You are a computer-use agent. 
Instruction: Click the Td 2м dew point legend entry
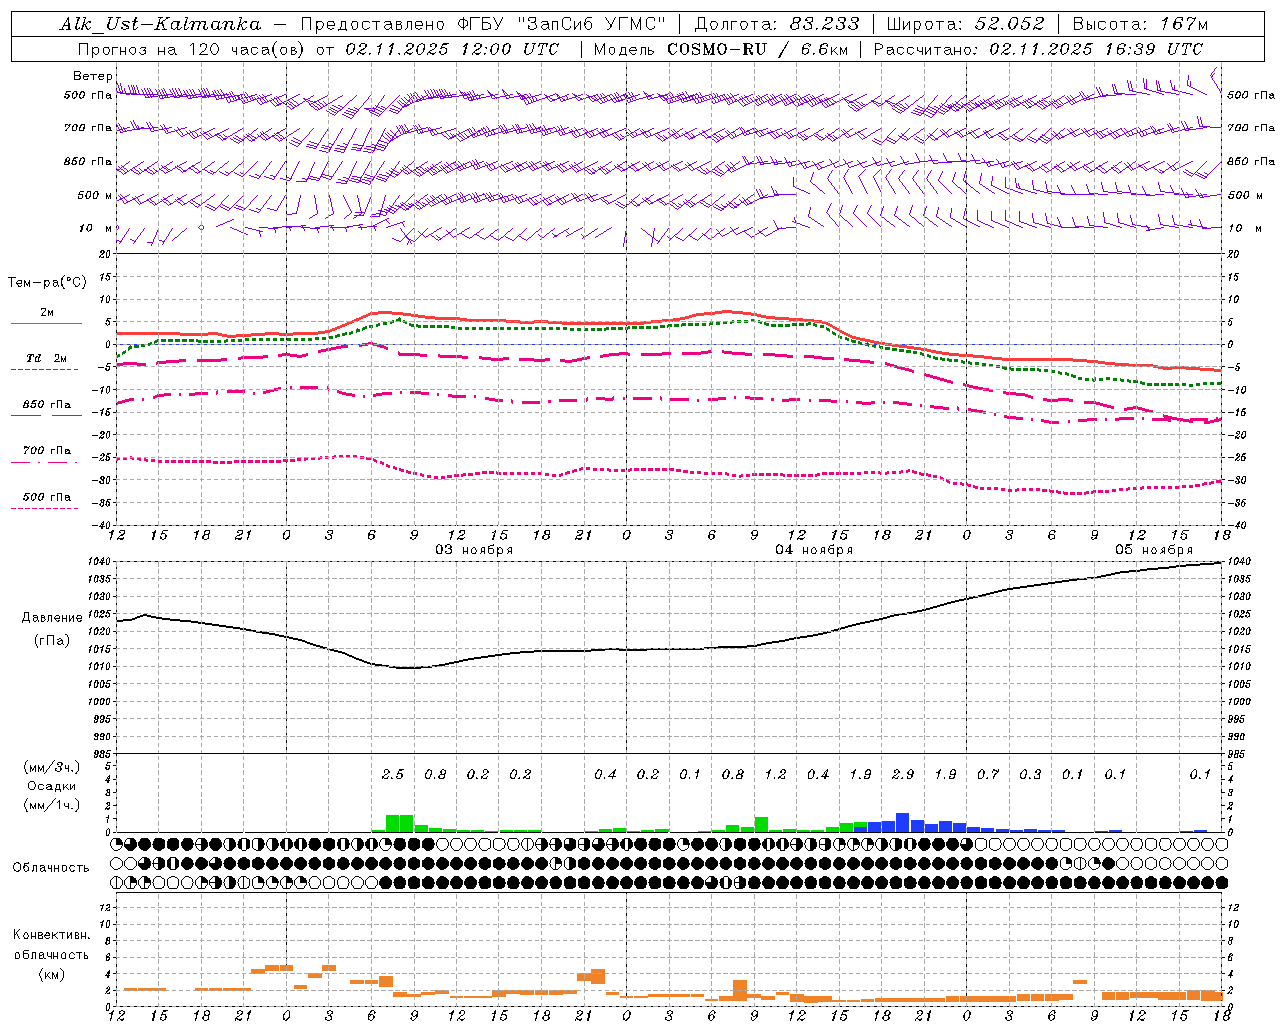tap(47, 358)
